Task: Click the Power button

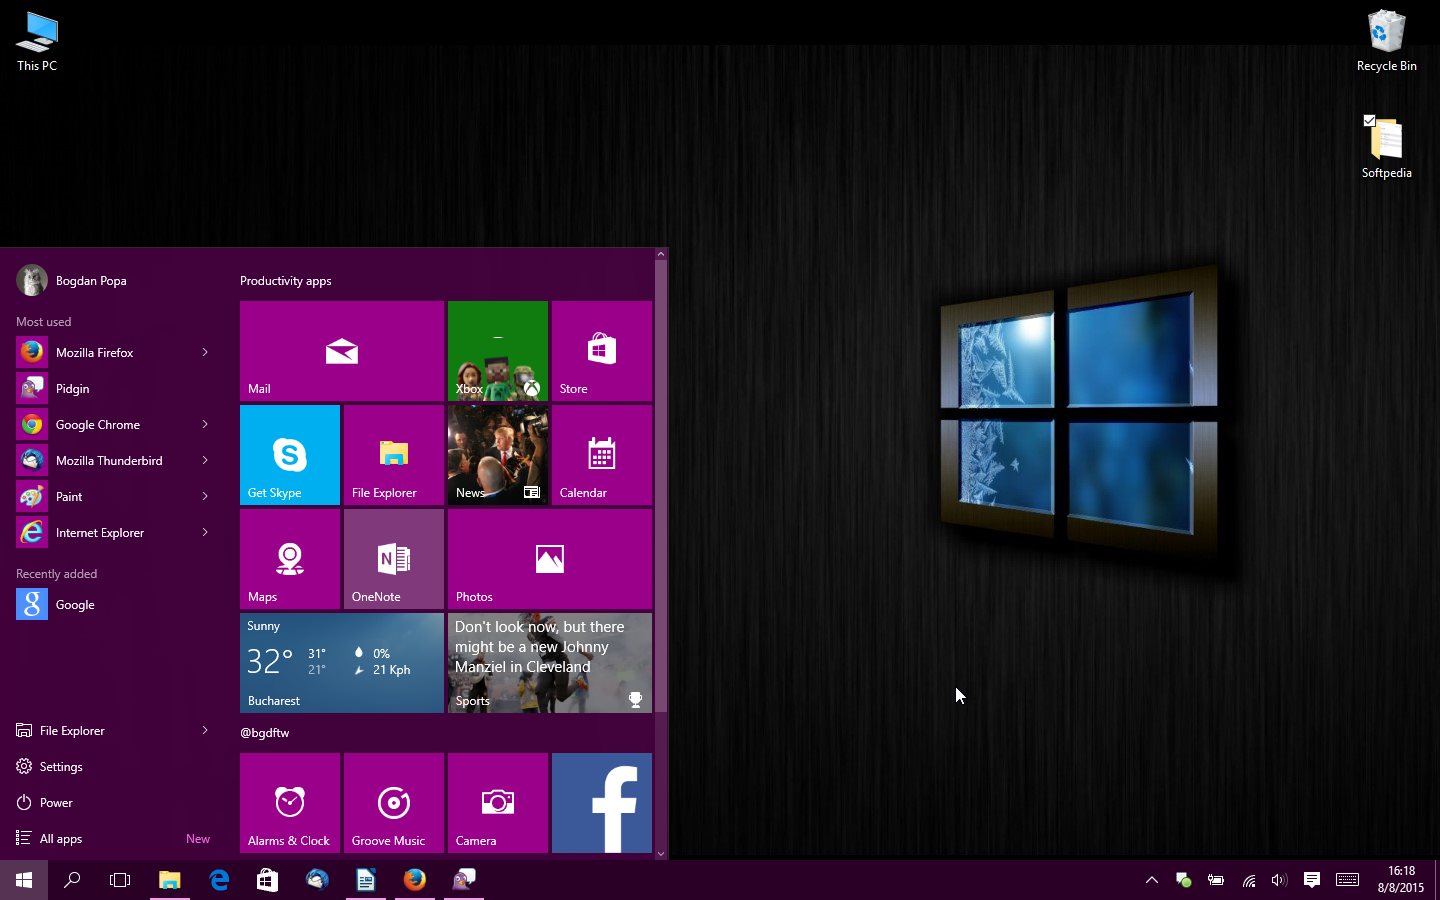Action: [56, 803]
